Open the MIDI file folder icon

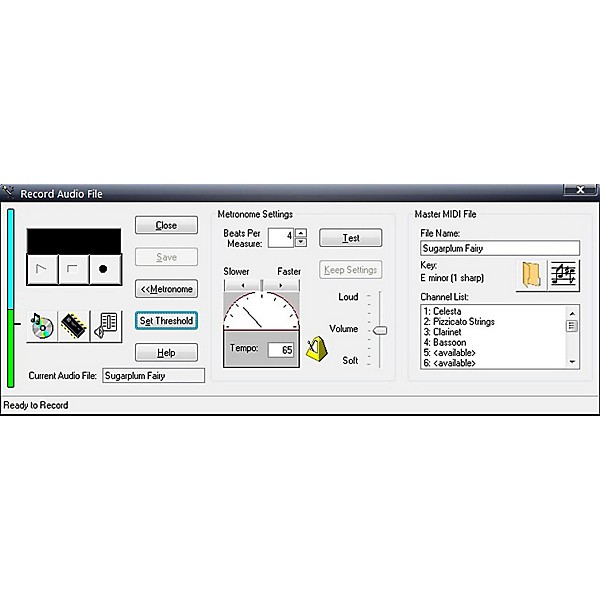click(531, 275)
